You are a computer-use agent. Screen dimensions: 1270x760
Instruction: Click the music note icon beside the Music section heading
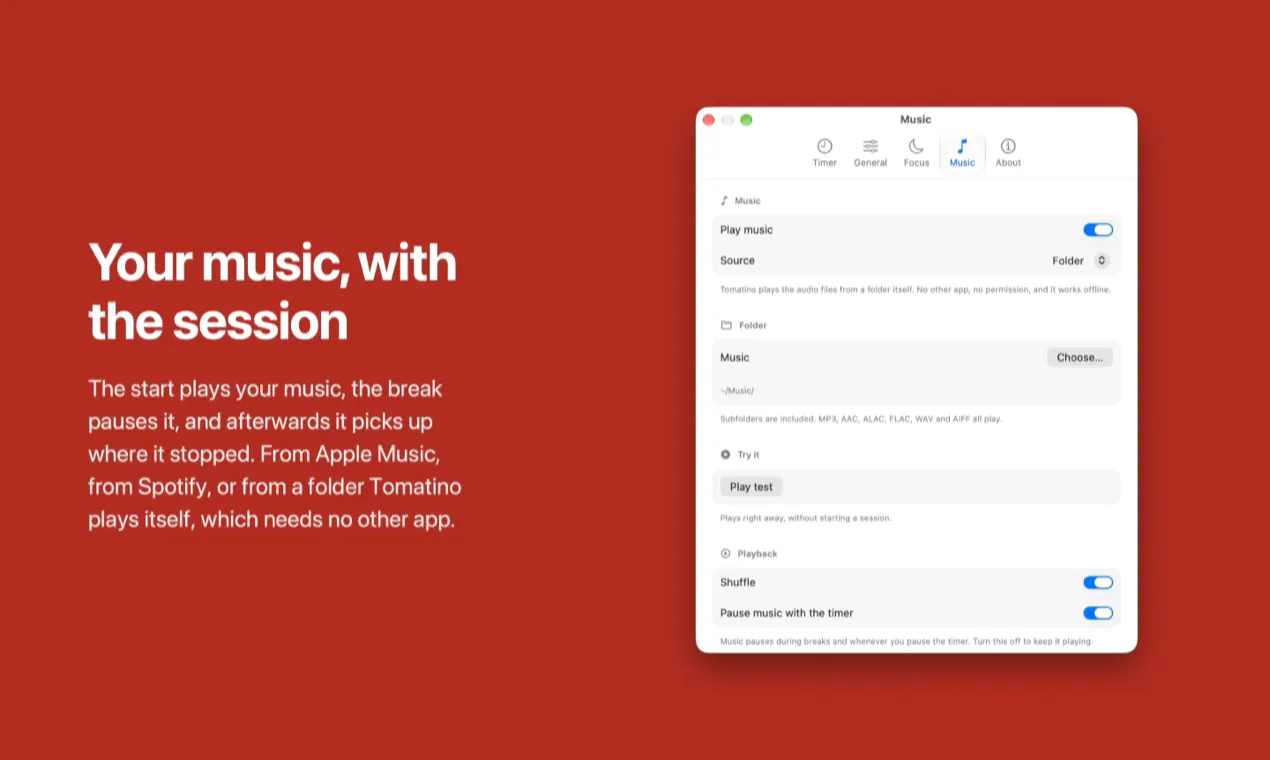click(725, 201)
